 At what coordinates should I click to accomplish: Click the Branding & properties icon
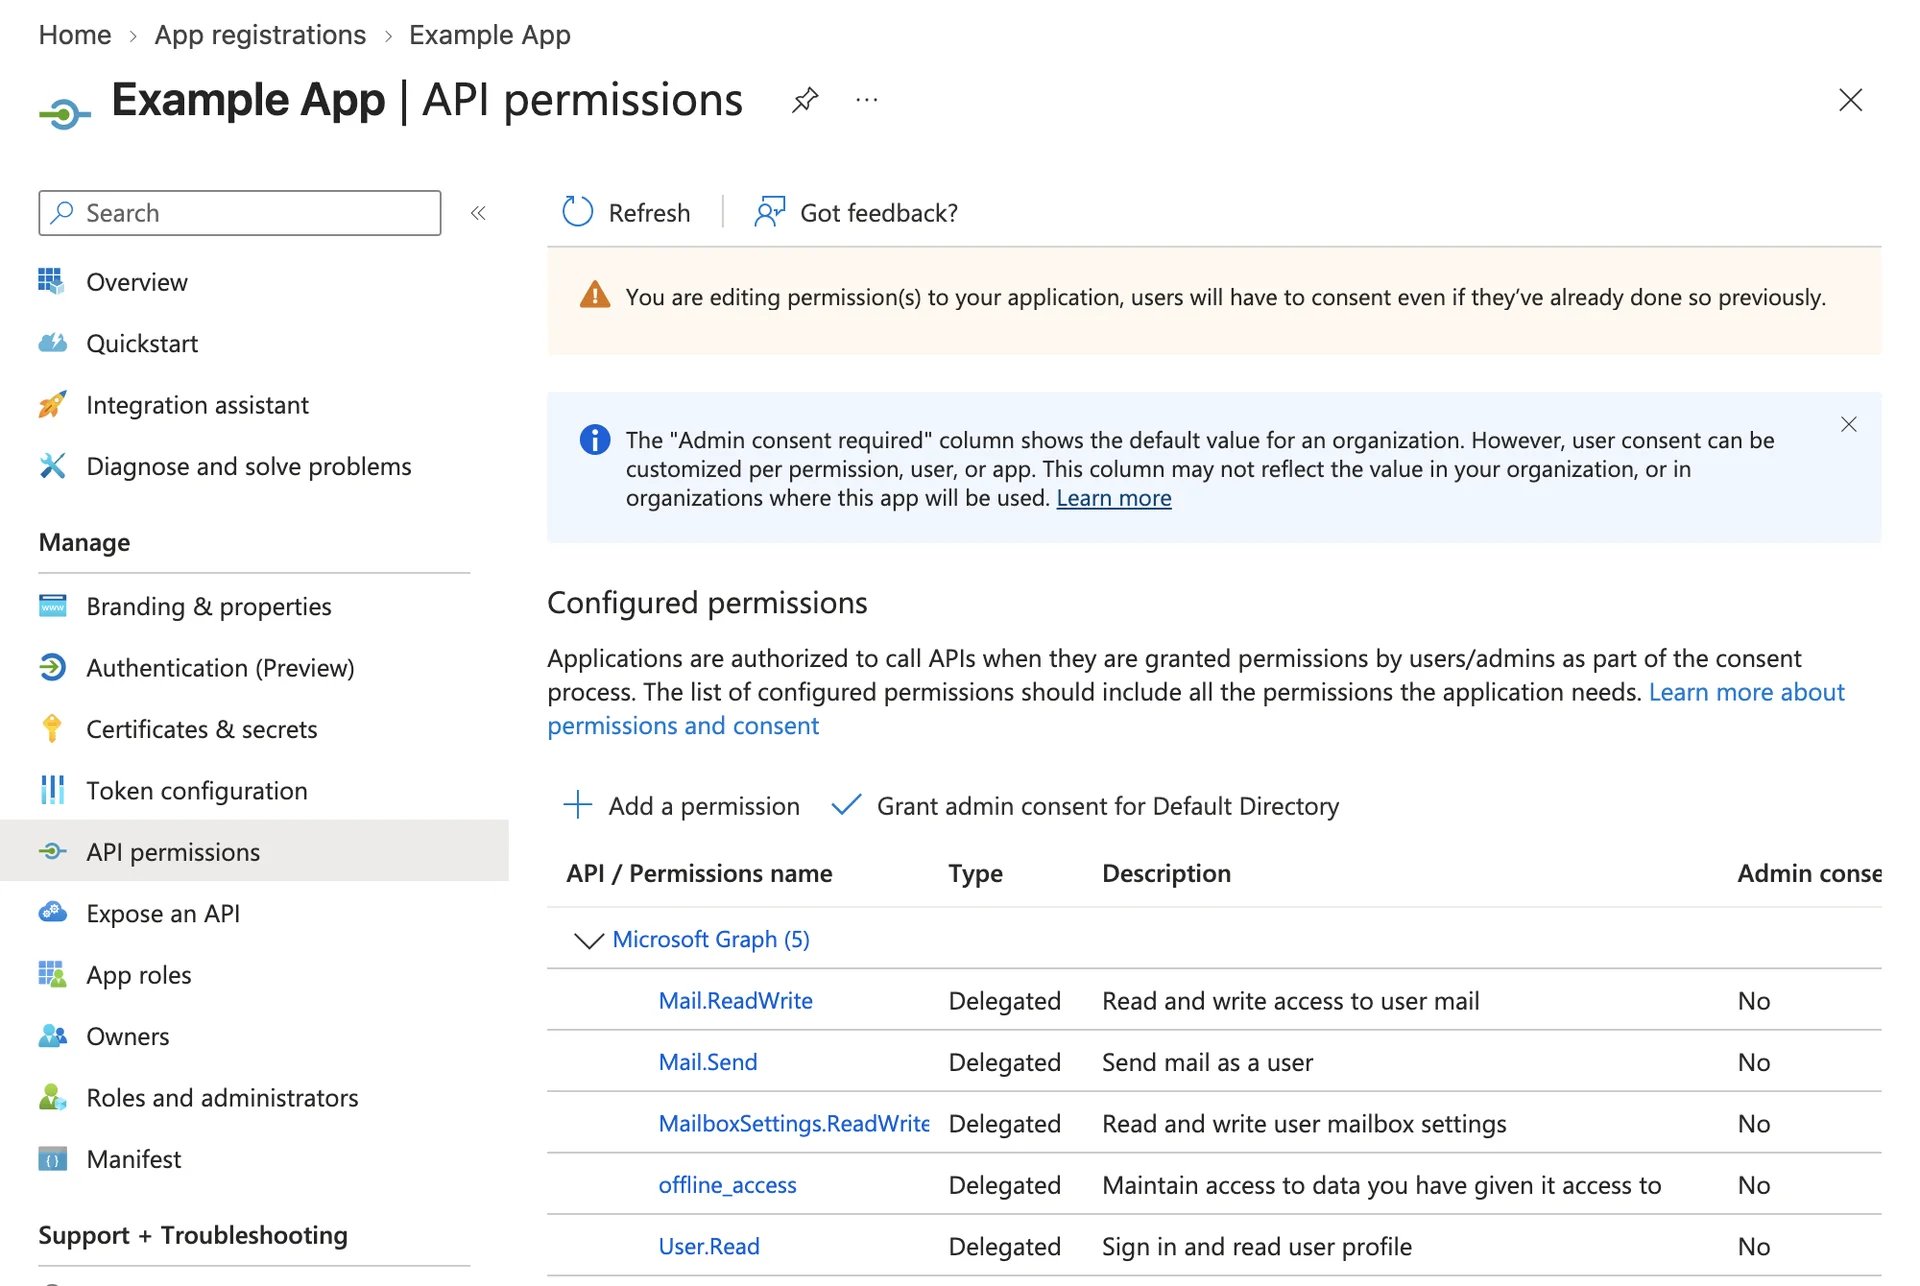[52, 606]
